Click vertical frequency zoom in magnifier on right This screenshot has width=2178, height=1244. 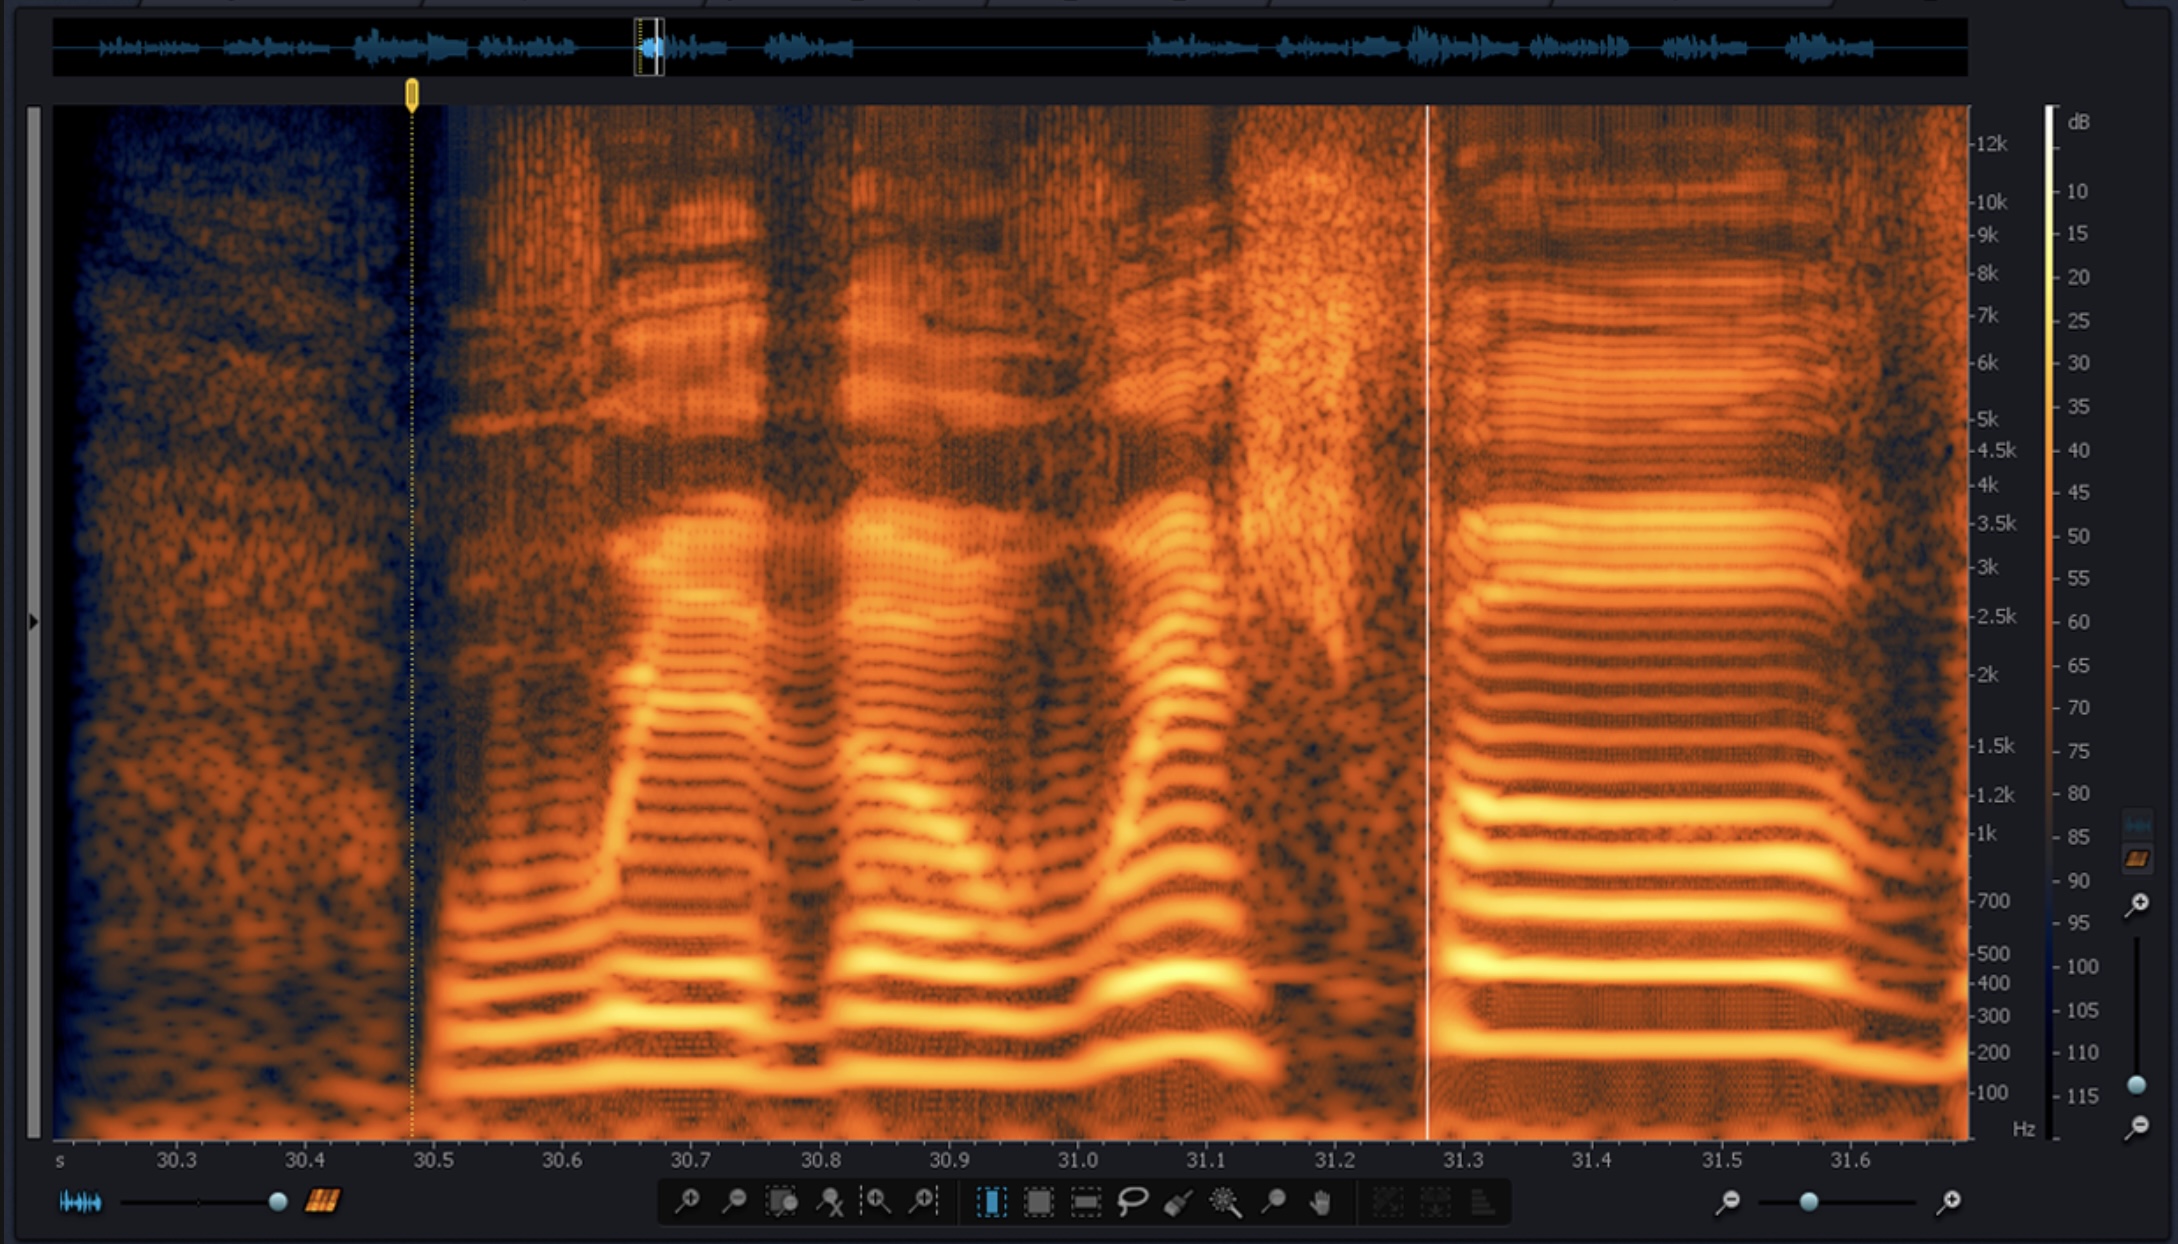click(x=2137, y=904)
